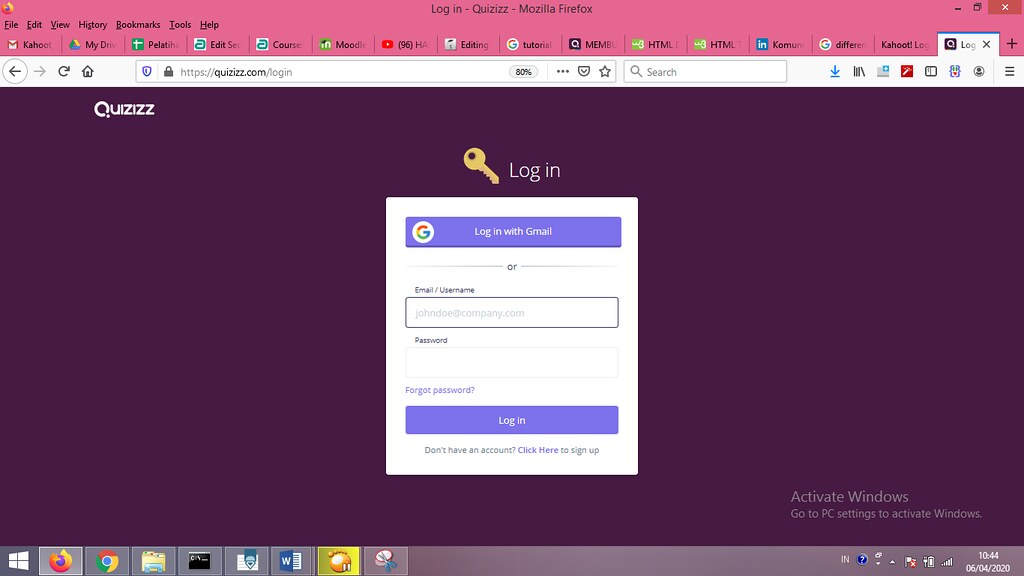The height and width of the screenshot is (576, 1024).
Task: Show hidden system tray icons
Action: (x=893, y=562)
